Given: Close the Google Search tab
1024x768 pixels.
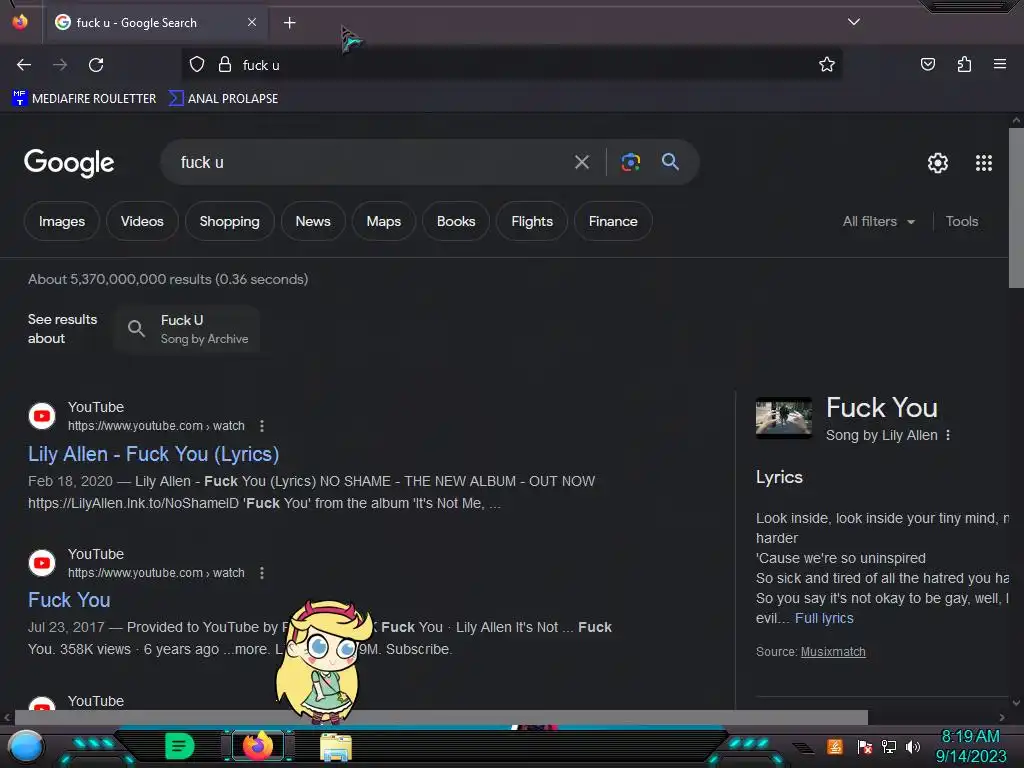Looking at the screenshot, I should [x=252, y=22].
